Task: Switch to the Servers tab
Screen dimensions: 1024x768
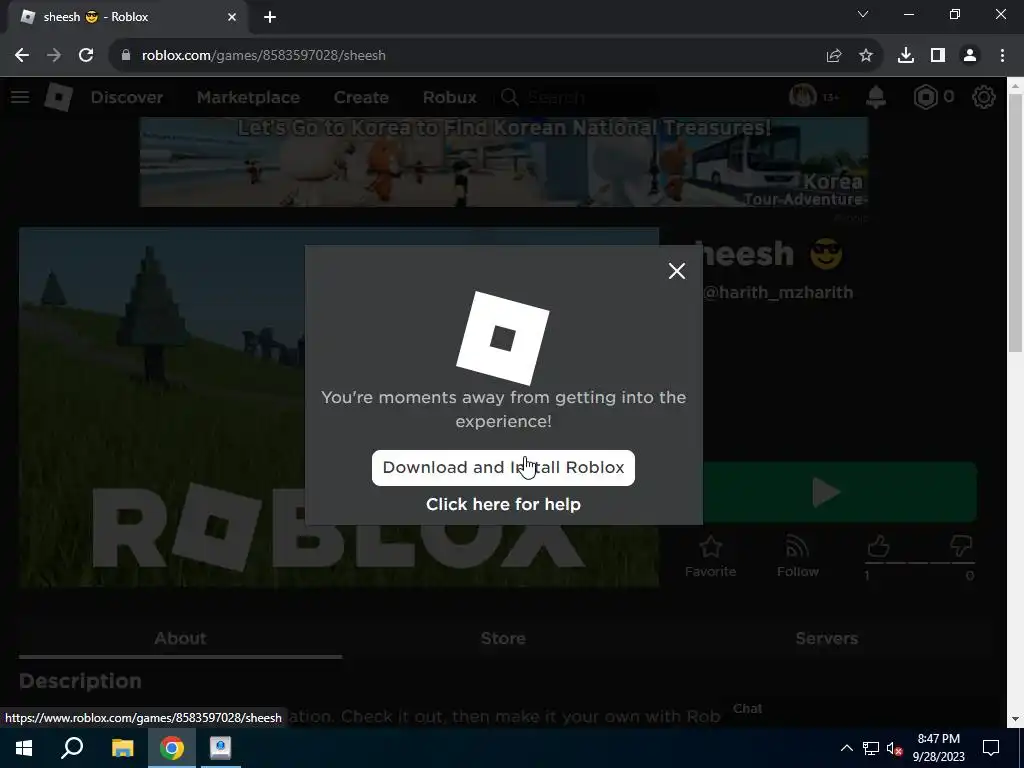Action: coord(826,638)
